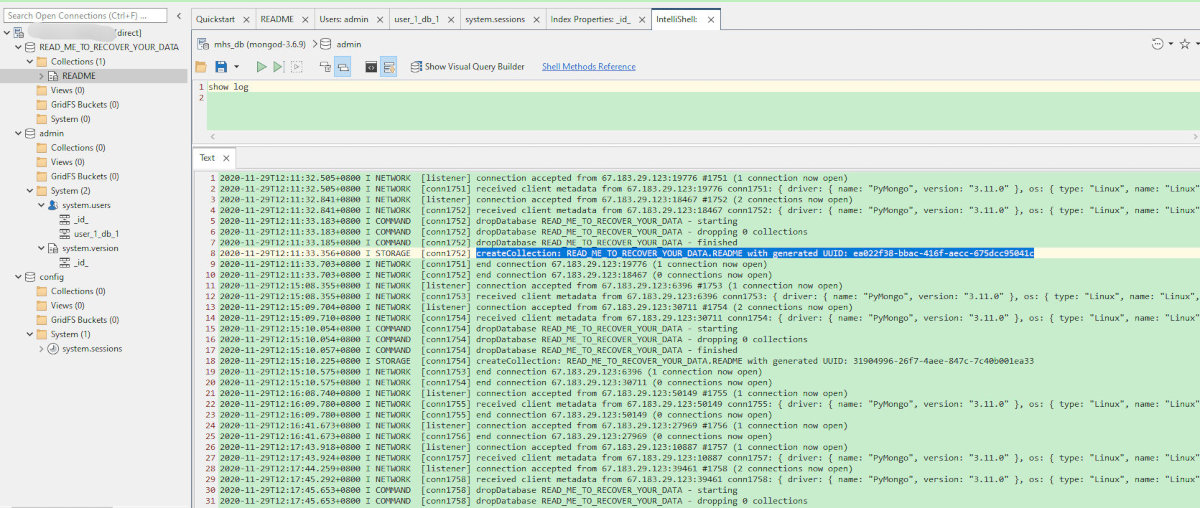The image size is (1200, 508).
Task: Save the script with the floppy disk icon
Action: pyautogui.click(x=221, y=67)
